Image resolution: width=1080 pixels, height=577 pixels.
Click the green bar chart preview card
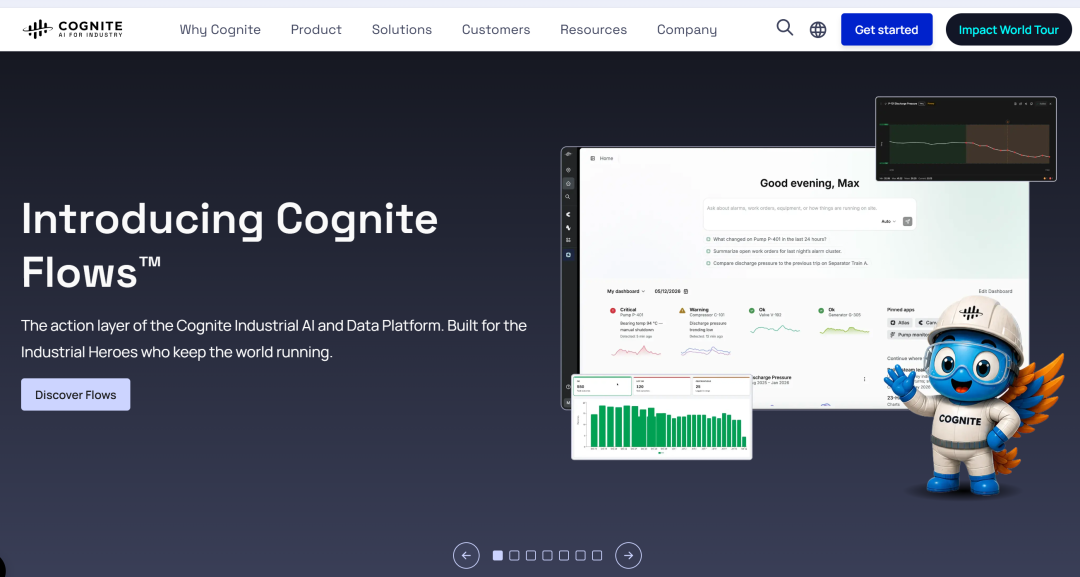coord(661,417)
